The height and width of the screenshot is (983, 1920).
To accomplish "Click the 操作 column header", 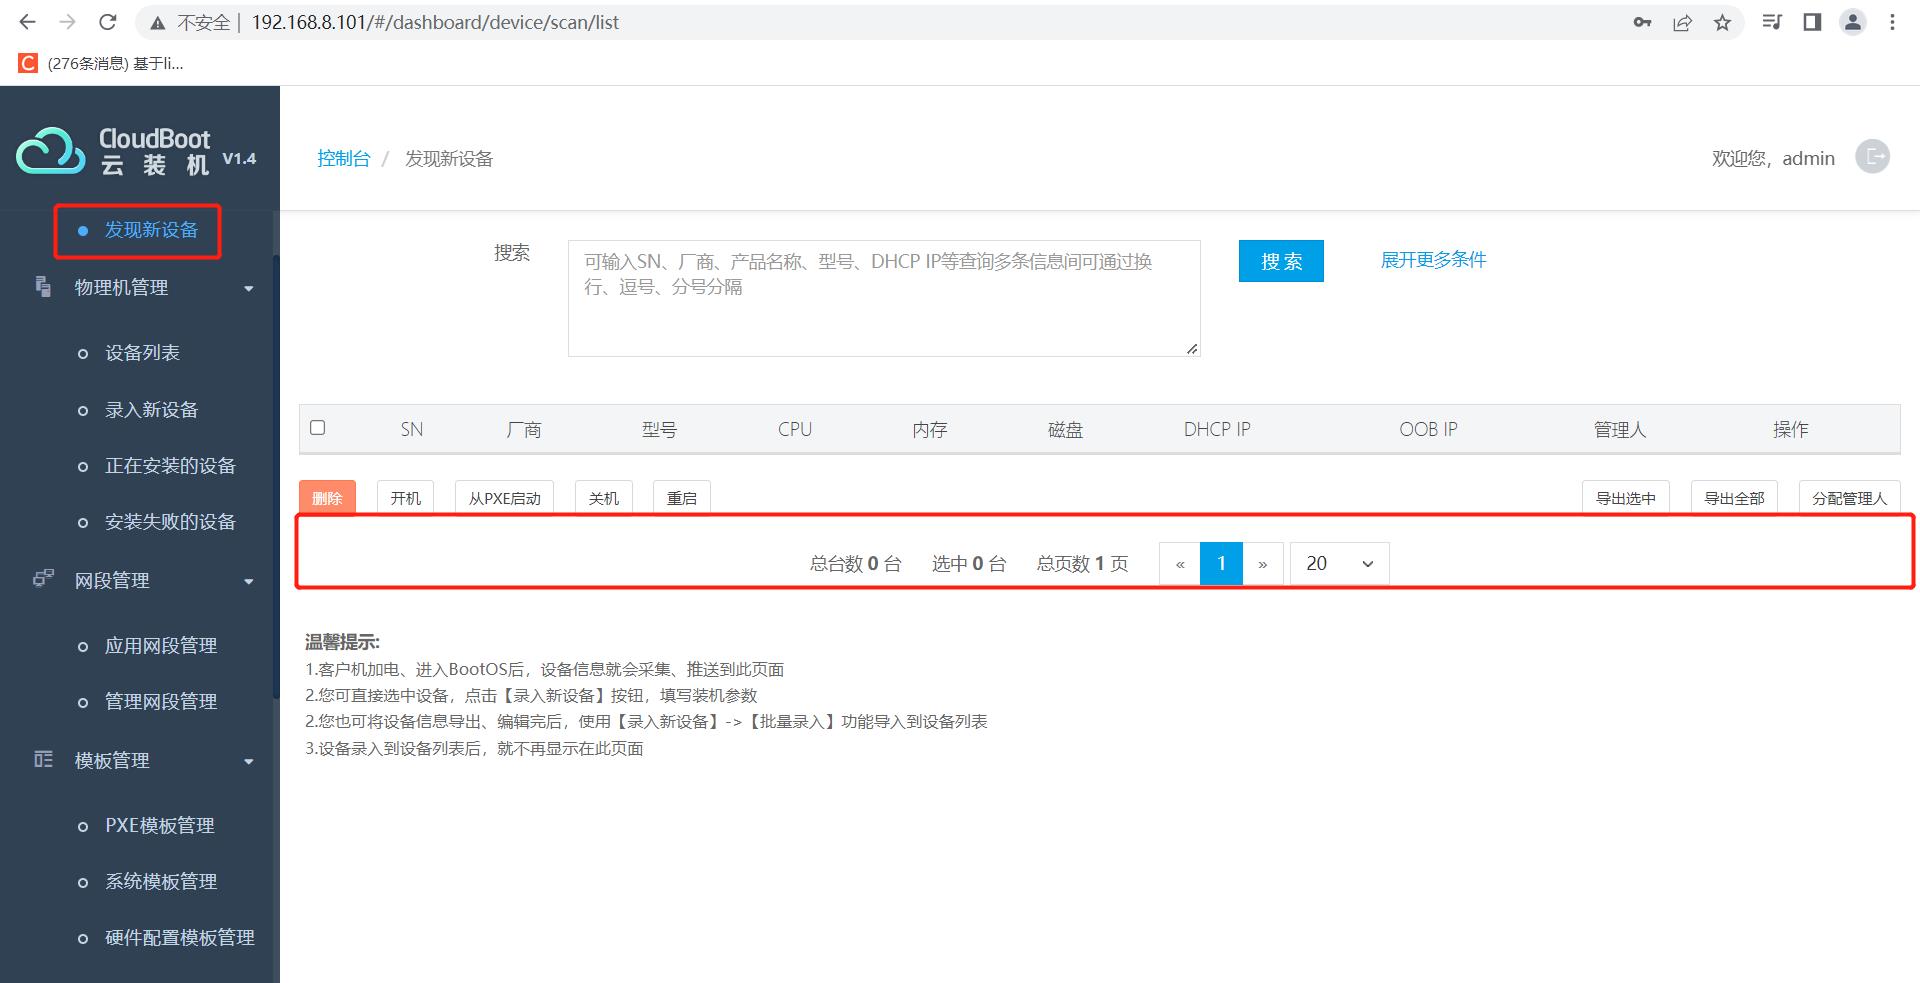I will [x=1791, y=429].
